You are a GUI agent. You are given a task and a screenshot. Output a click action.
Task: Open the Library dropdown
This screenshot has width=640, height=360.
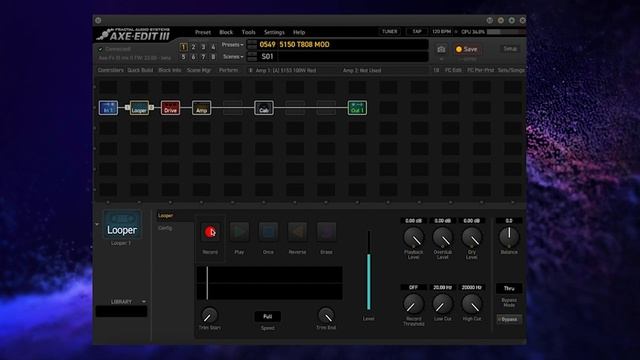pyautogui.click(x=144, y=302)
